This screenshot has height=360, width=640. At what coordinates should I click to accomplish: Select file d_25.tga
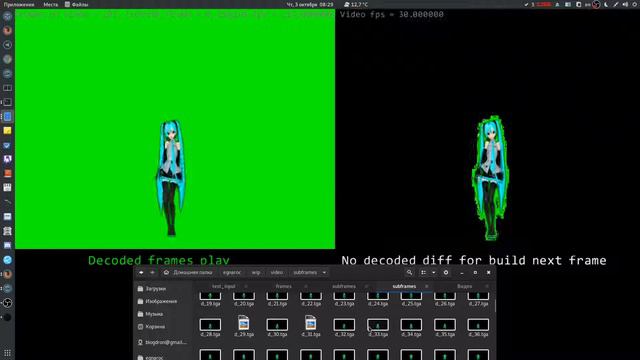(411, 299)
